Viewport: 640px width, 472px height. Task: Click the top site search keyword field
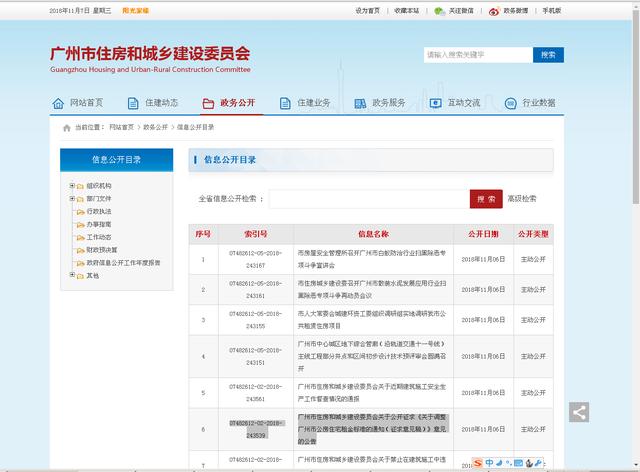478,55
